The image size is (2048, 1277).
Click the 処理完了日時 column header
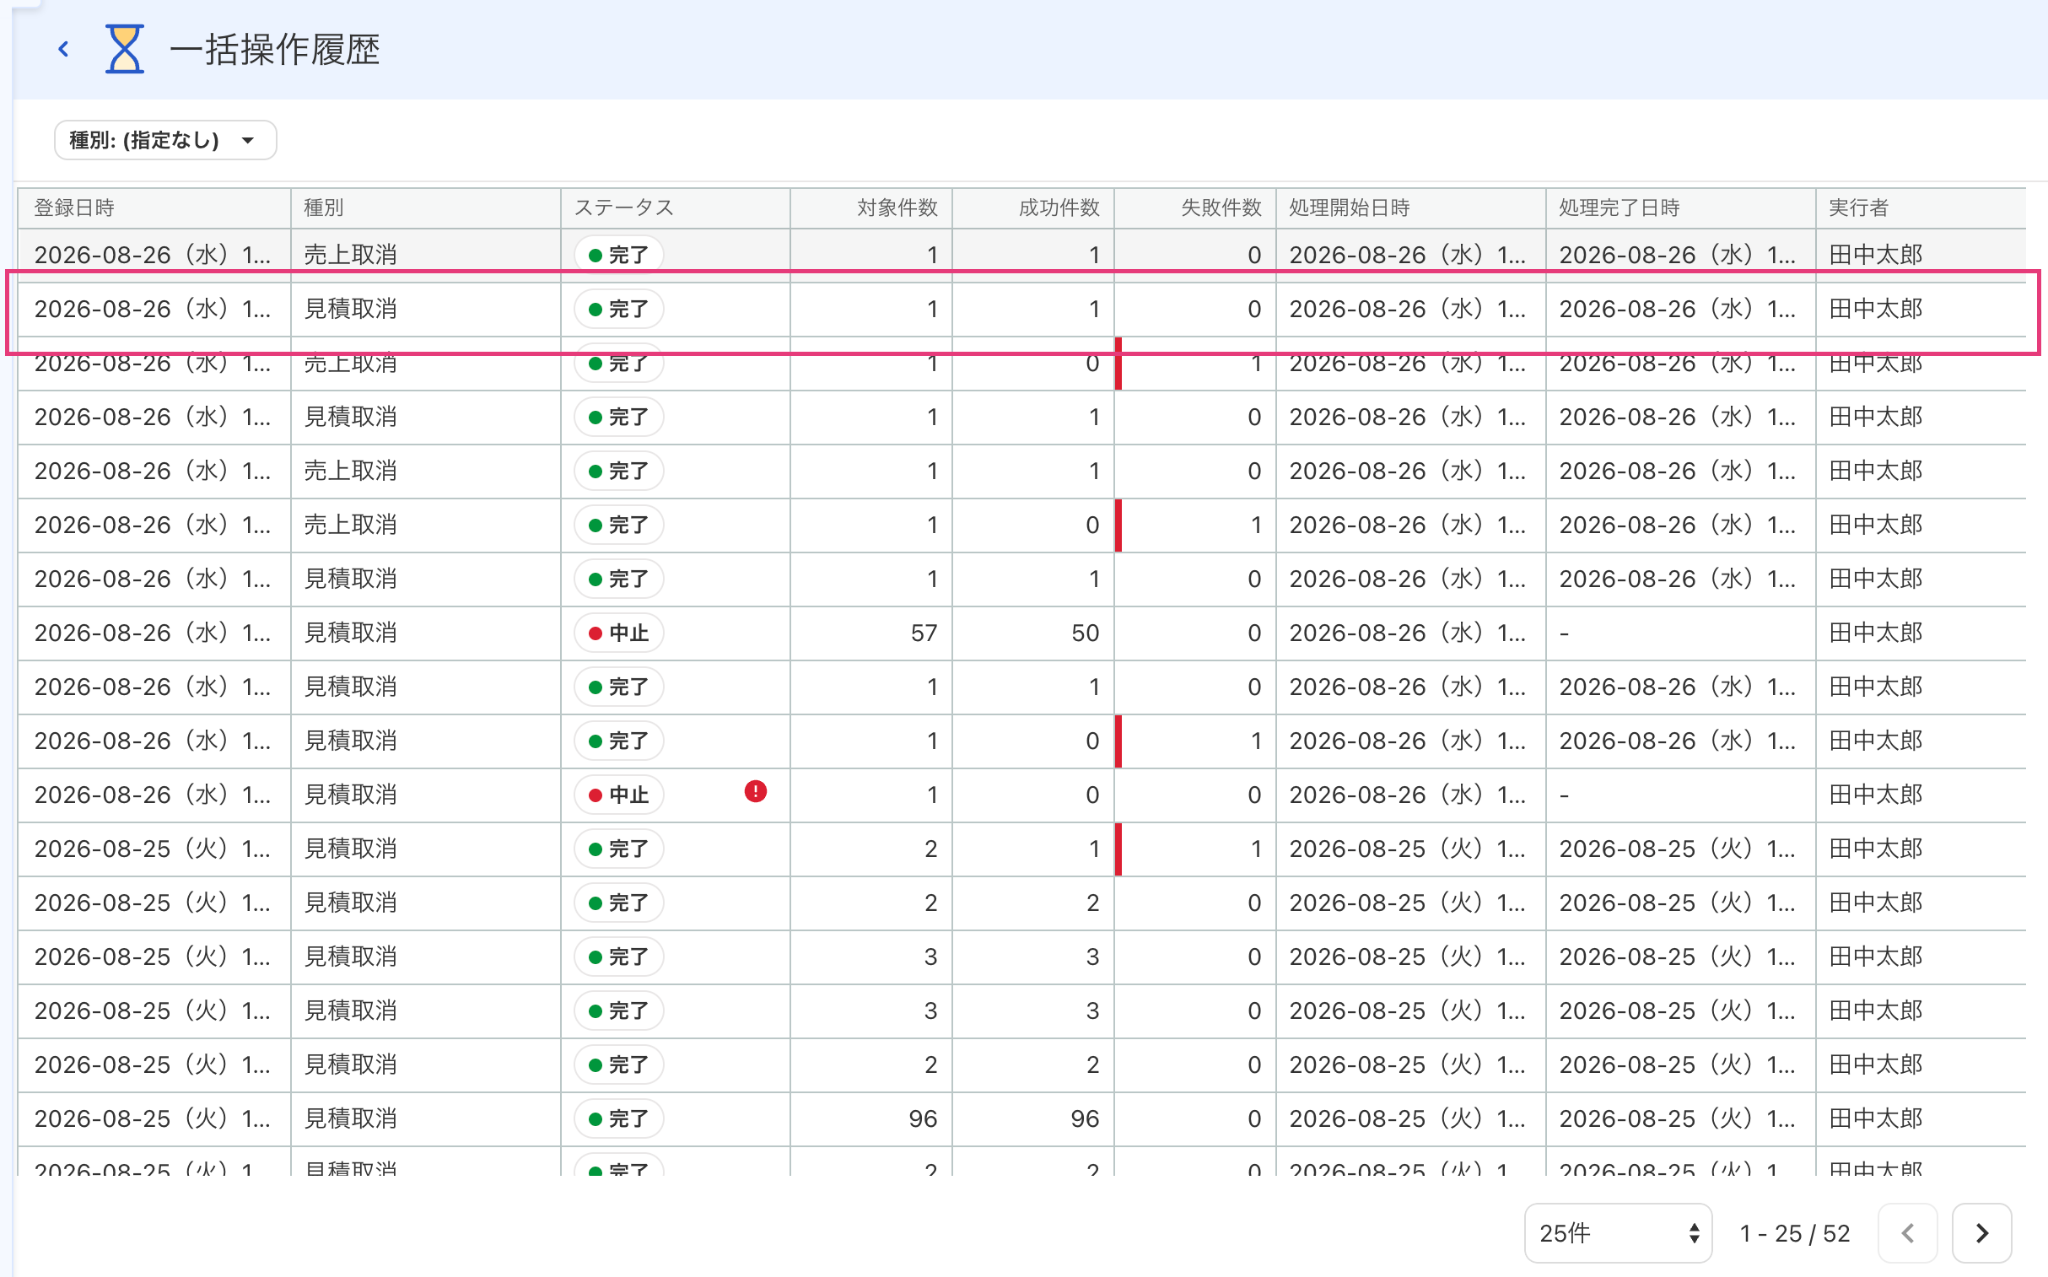(1681, 208)
